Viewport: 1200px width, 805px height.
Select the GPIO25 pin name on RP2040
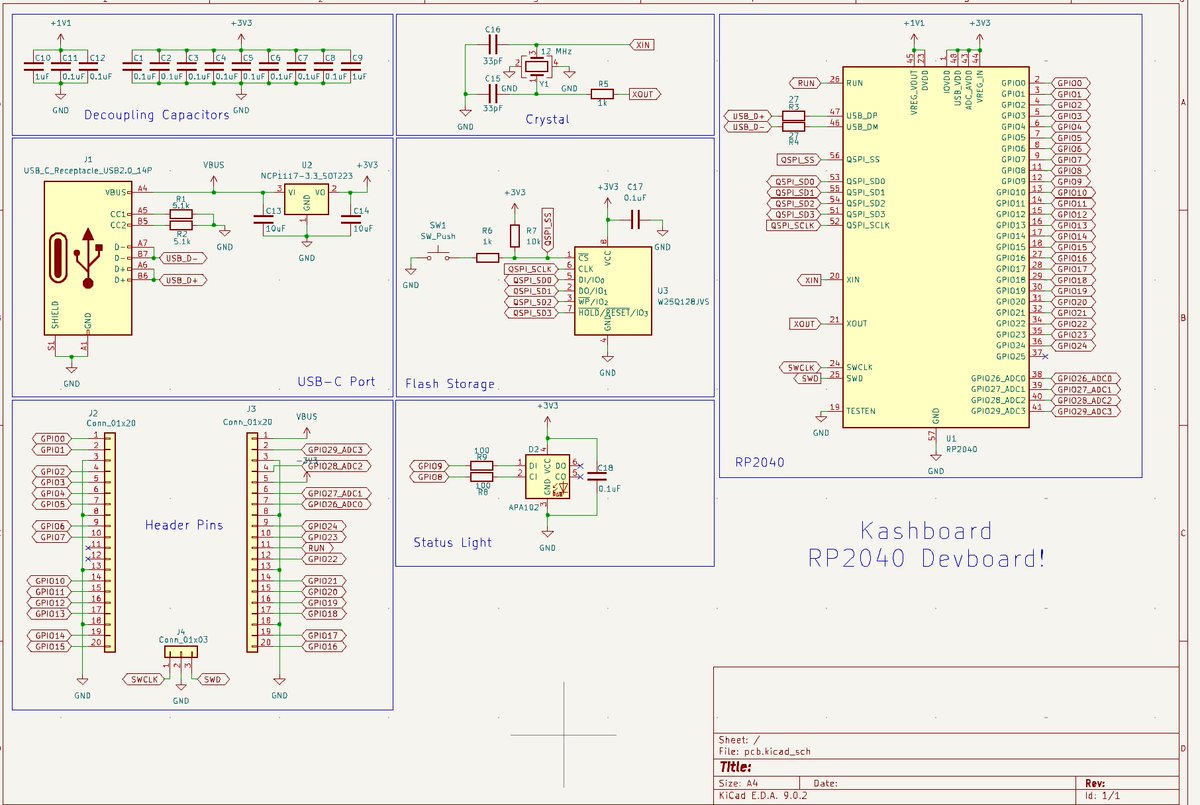click(x=1011, y=356)
